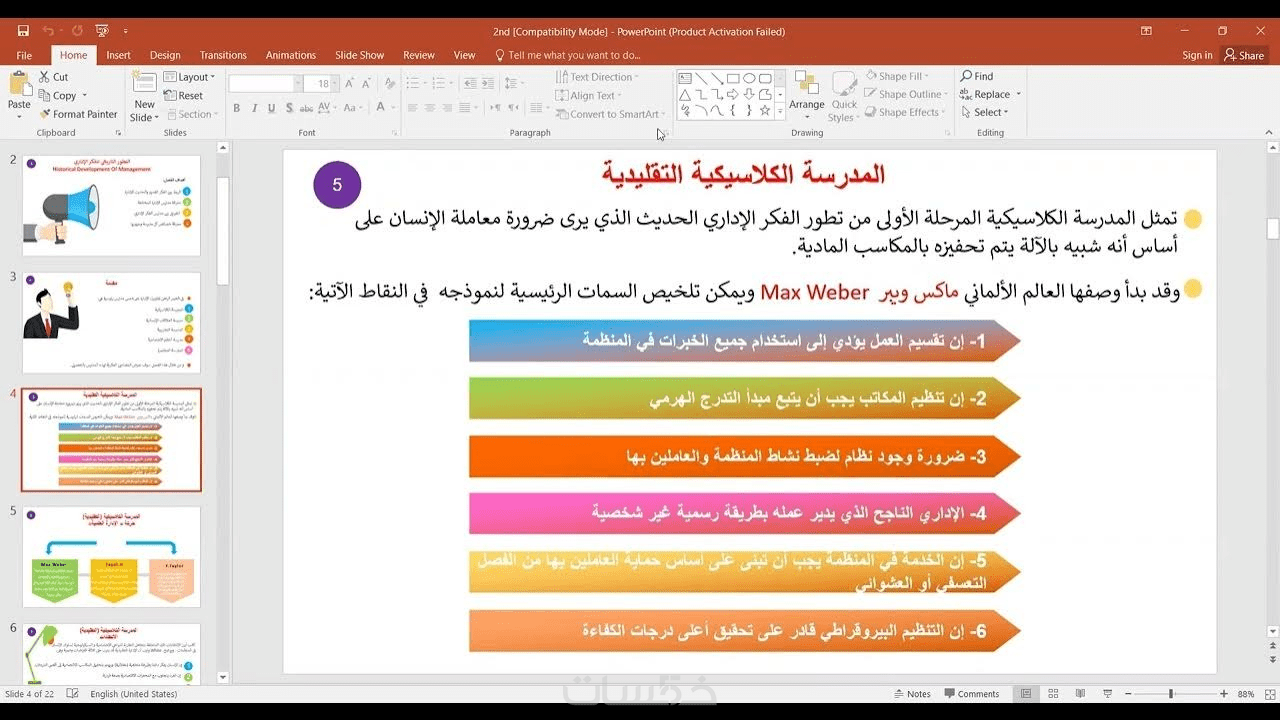Toggle Strikethrough formatting
Screen dimensions: 1280x720
(x=308, y=108)
